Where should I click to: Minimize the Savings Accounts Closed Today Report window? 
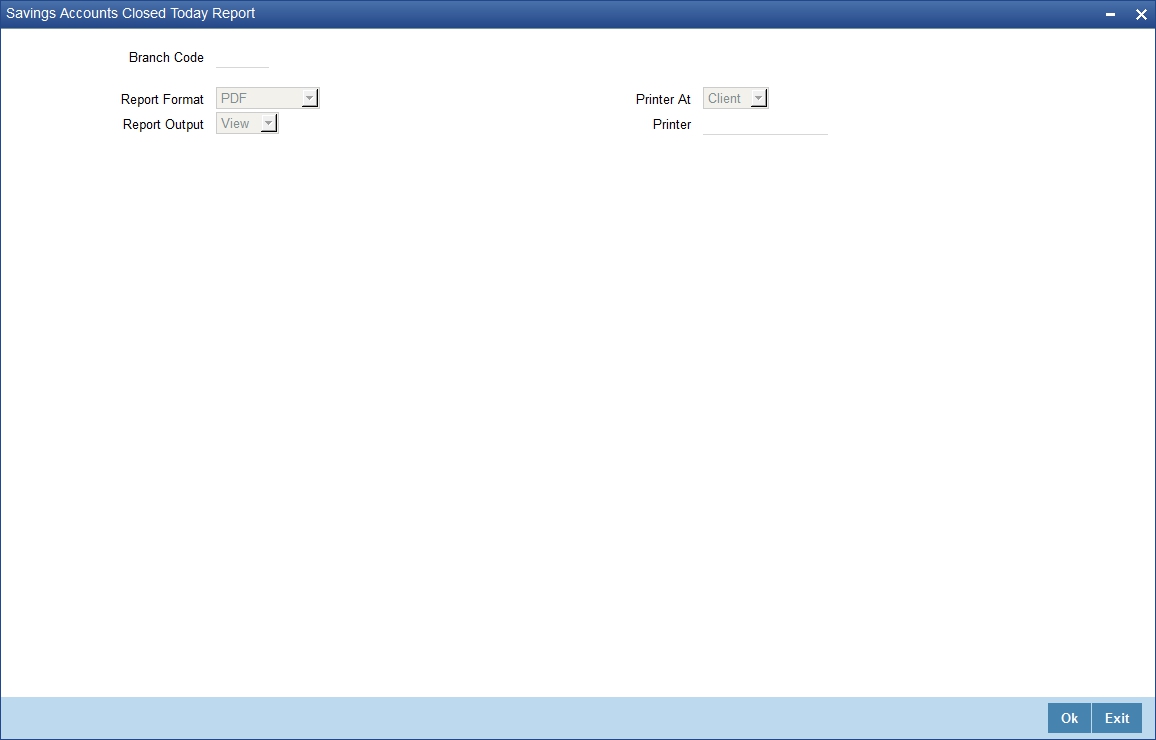[x=1110, y=14]
